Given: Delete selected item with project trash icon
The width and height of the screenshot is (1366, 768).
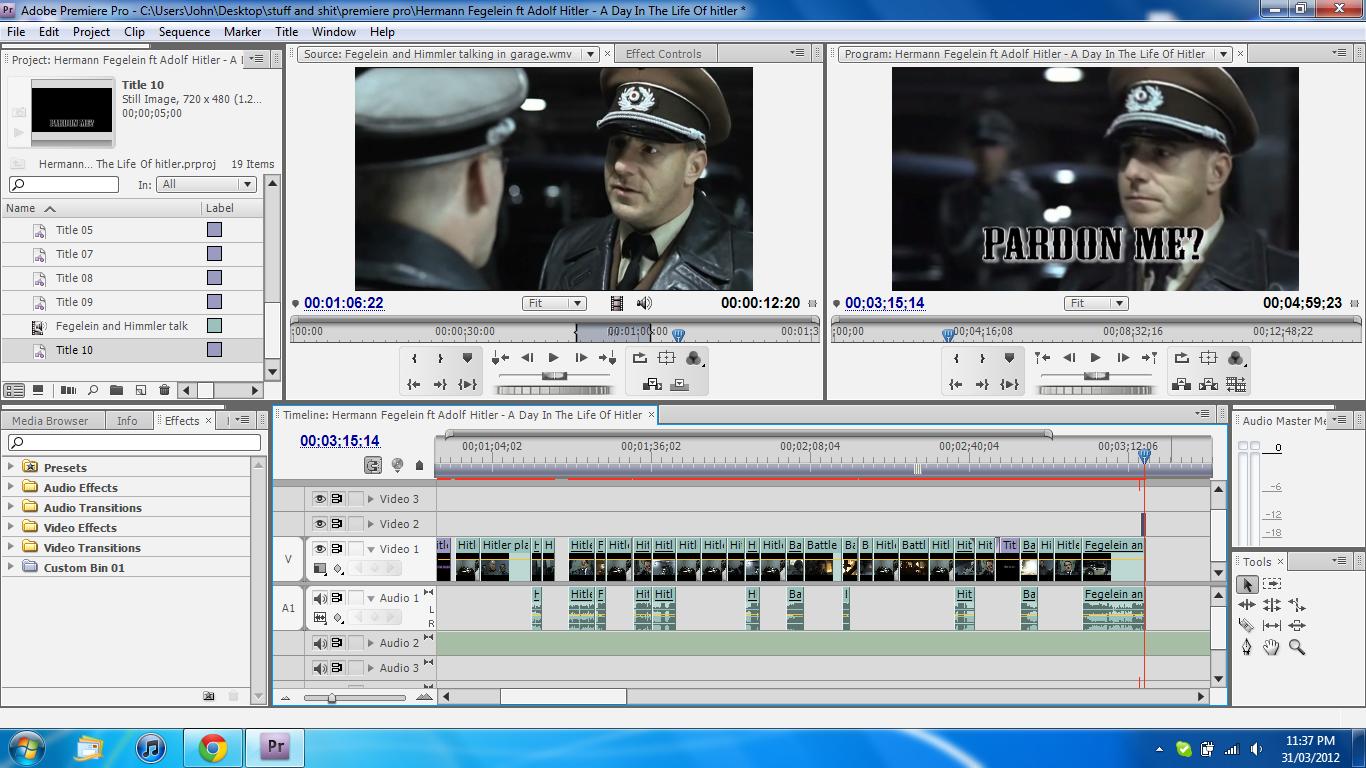Looking at the screenshot, I should click(164, 390).
